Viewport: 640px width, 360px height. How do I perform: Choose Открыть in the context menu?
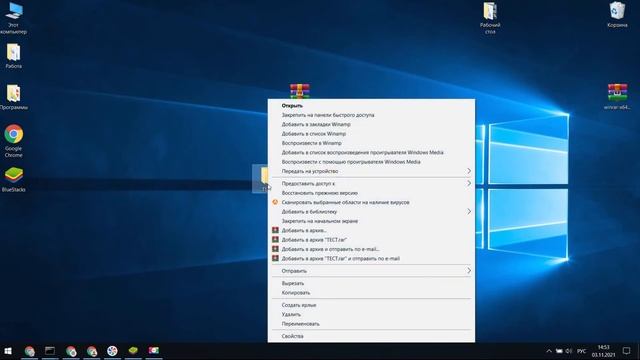coord(371,105)
